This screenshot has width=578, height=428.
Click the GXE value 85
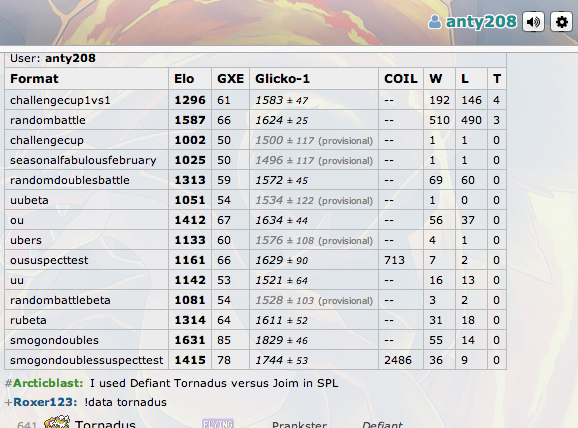[224, 340]
